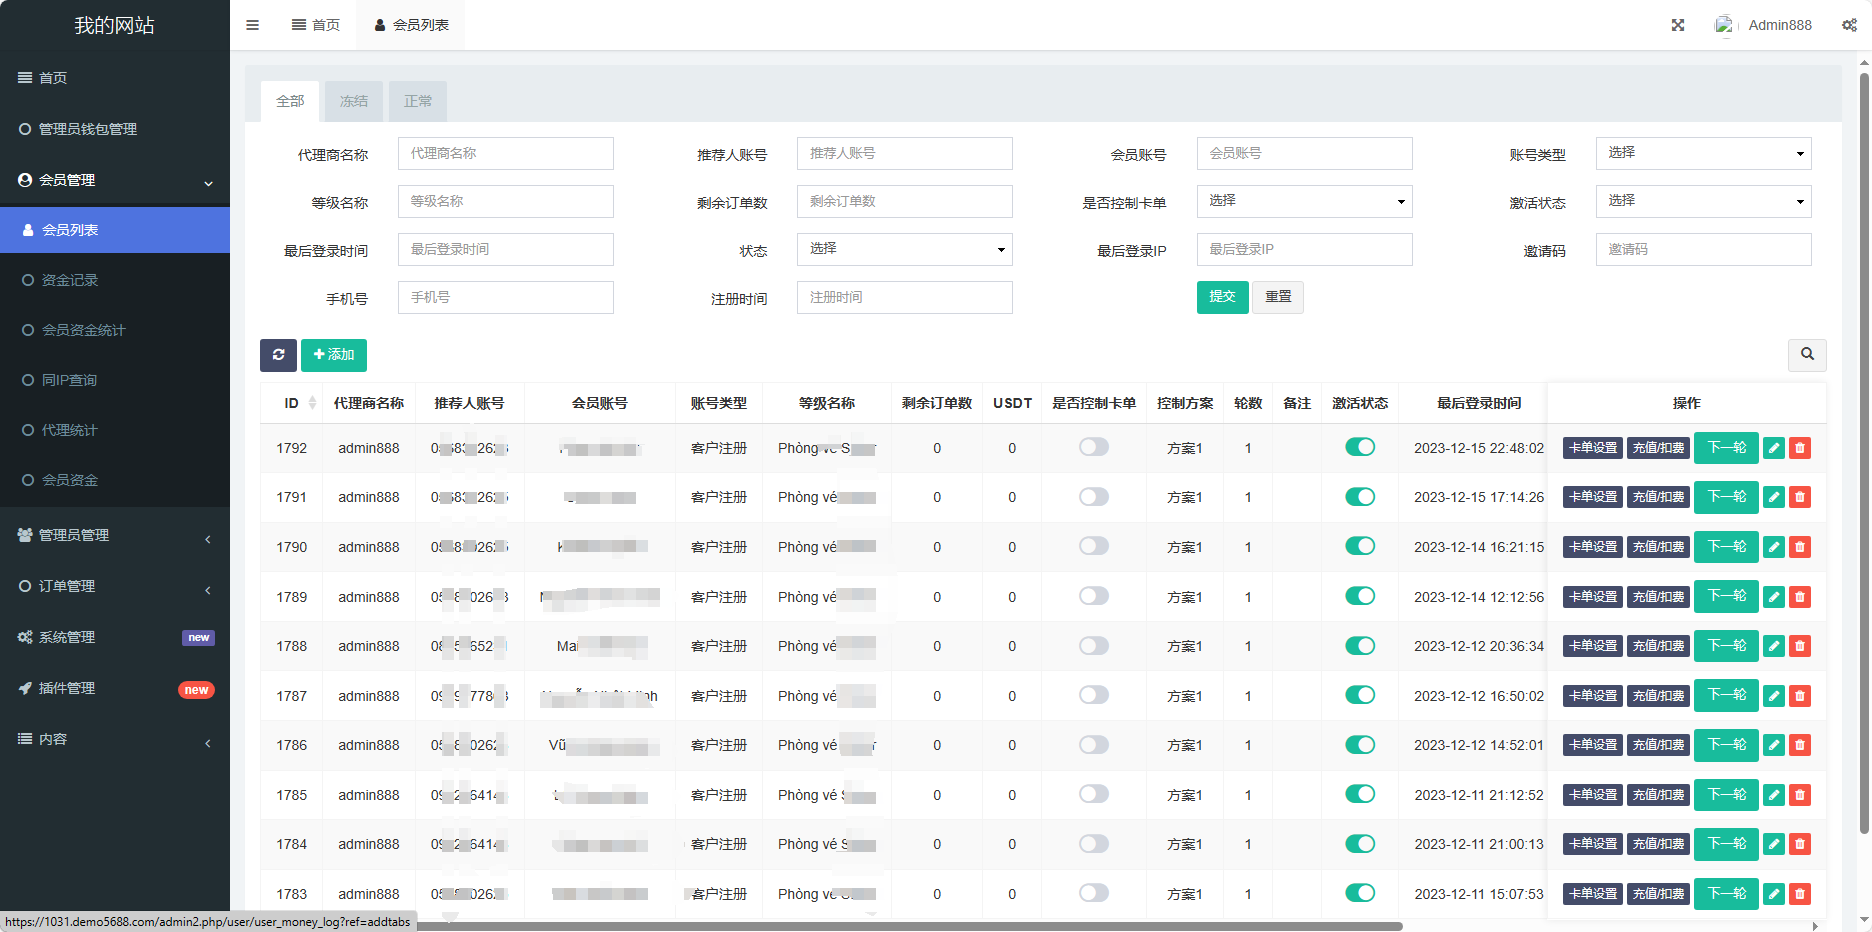Click the edit pencil icon for ID 1785

pyautogui.click(x=1774, y=795)
